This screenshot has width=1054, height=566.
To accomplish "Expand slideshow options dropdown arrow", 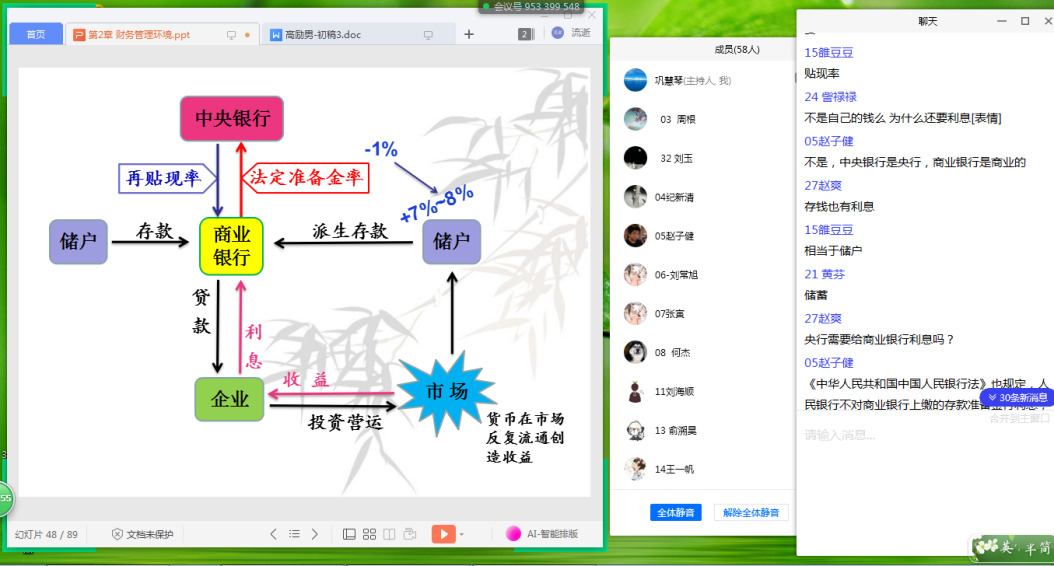I will pyautogui.click(x=462, y=534).
